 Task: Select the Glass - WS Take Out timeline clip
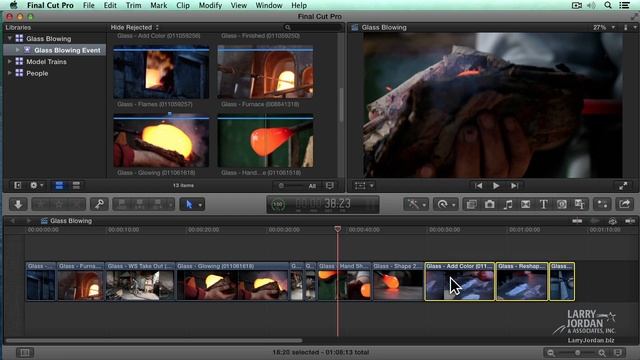point(140,282)
